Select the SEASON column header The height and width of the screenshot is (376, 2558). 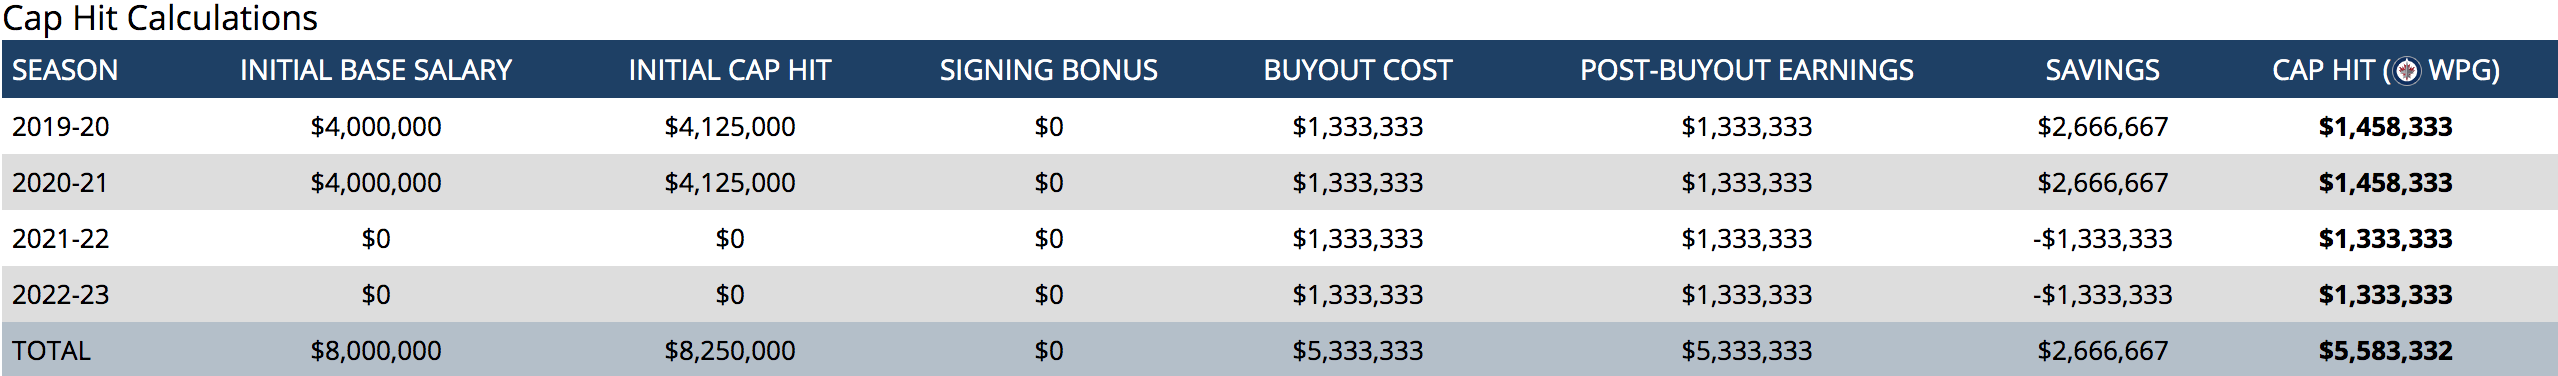click(65, 70)
